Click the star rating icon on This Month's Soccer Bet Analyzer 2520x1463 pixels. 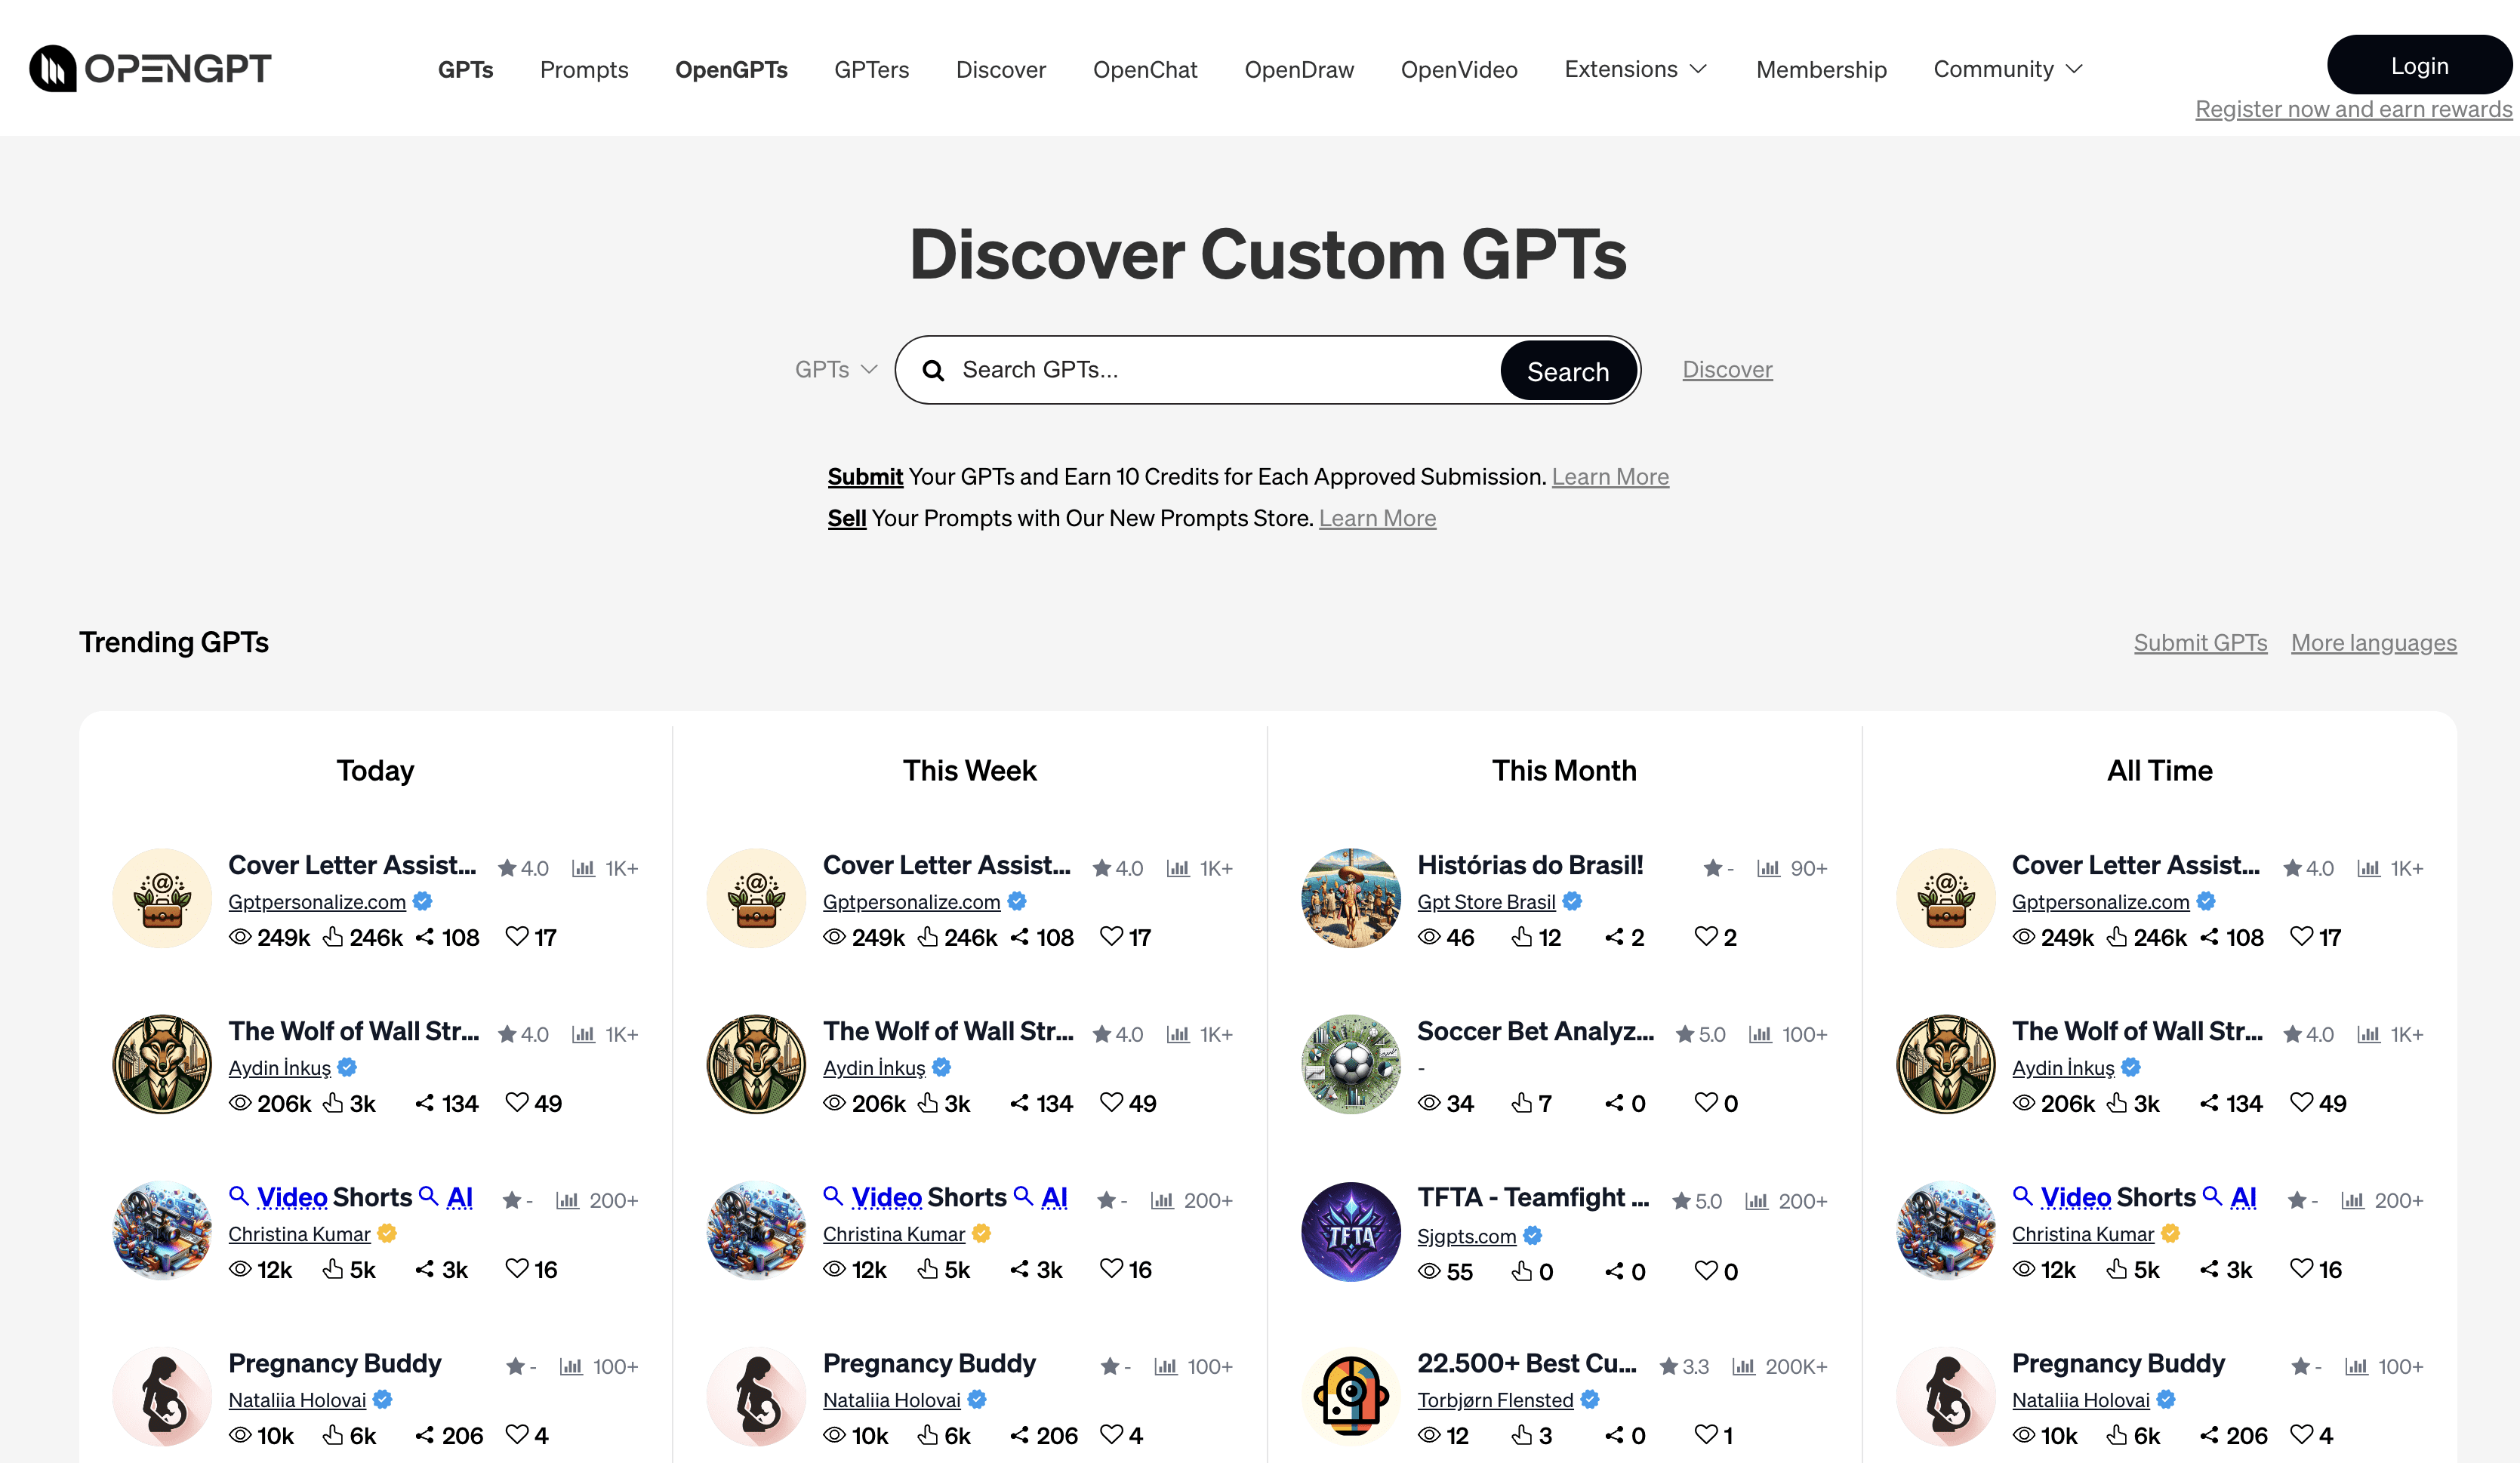[x=1685, y=1034]
